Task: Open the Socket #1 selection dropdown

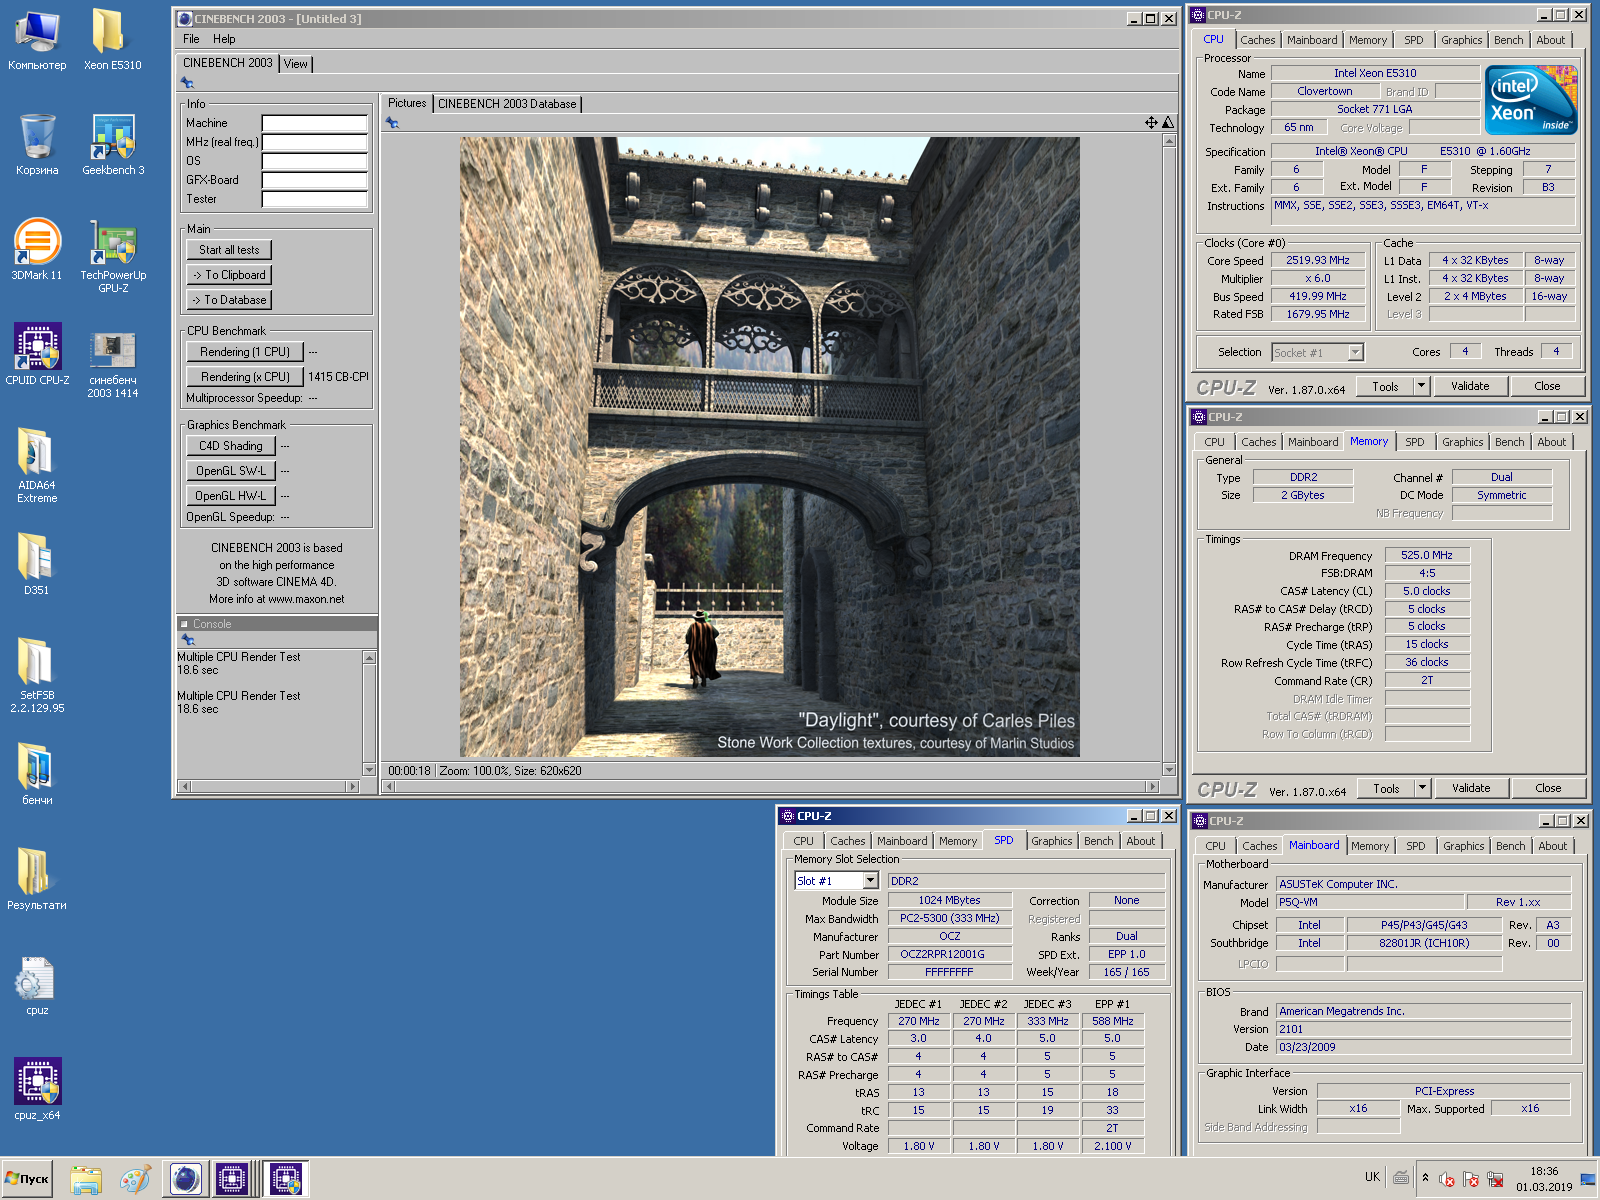Action: tap(1355, 352)
